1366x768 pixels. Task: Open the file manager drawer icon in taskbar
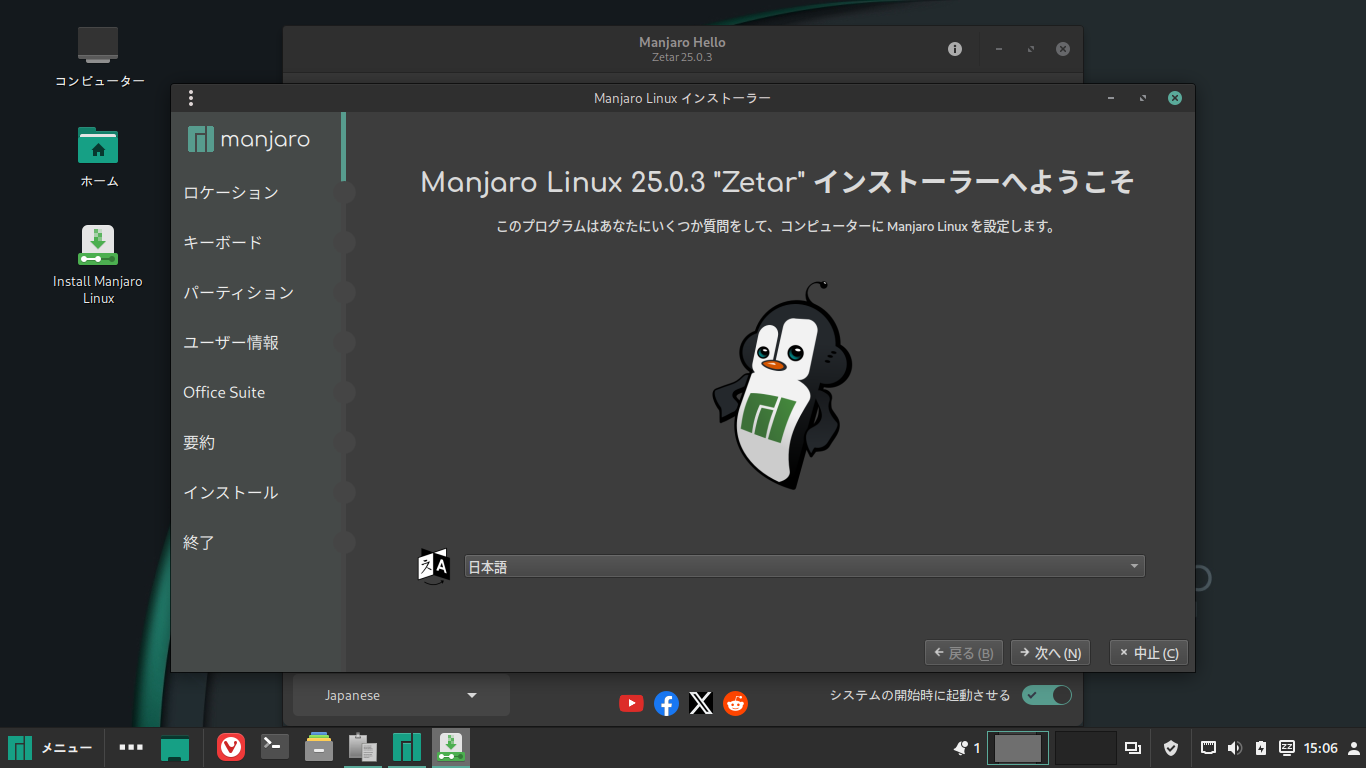tap(319, 747)
